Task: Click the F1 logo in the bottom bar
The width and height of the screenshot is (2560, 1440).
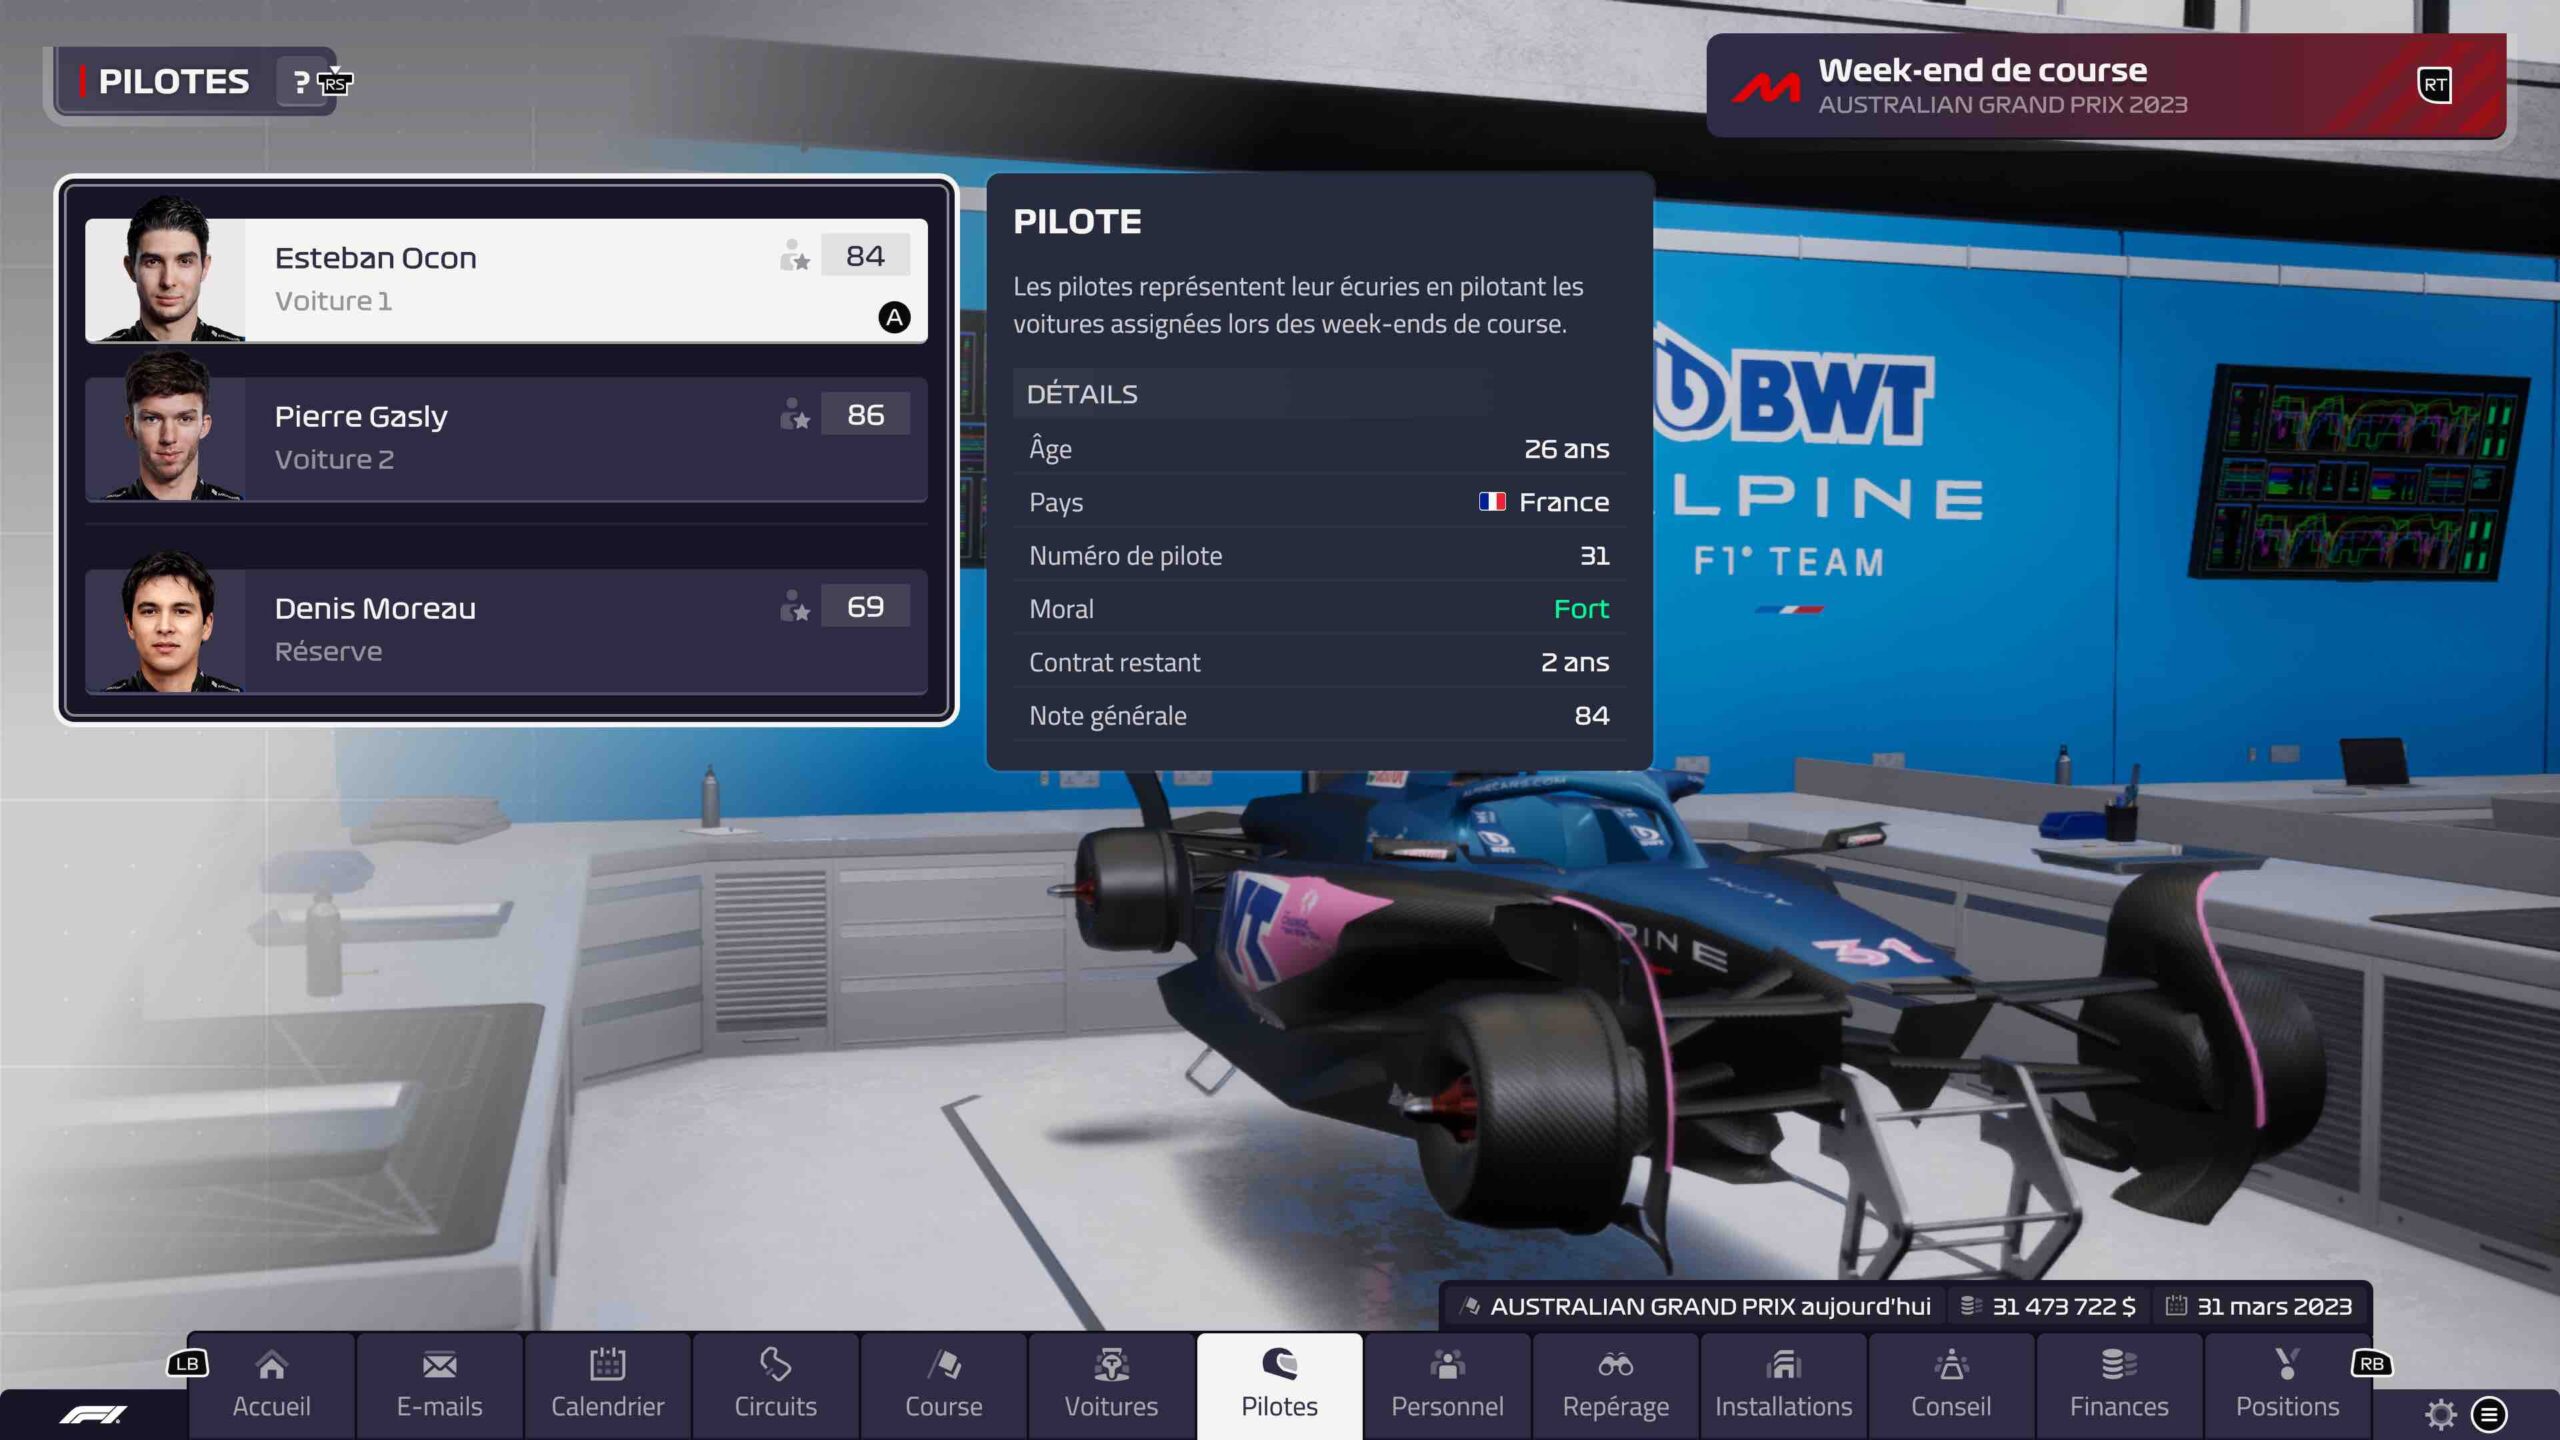Action: 93,1414
